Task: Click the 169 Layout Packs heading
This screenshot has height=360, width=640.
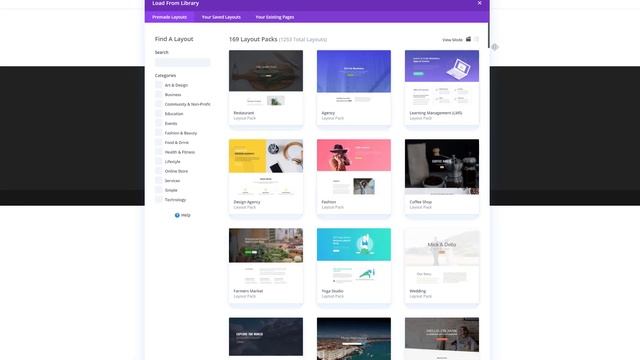Action: pyautogui.click(x=253, y=39)
